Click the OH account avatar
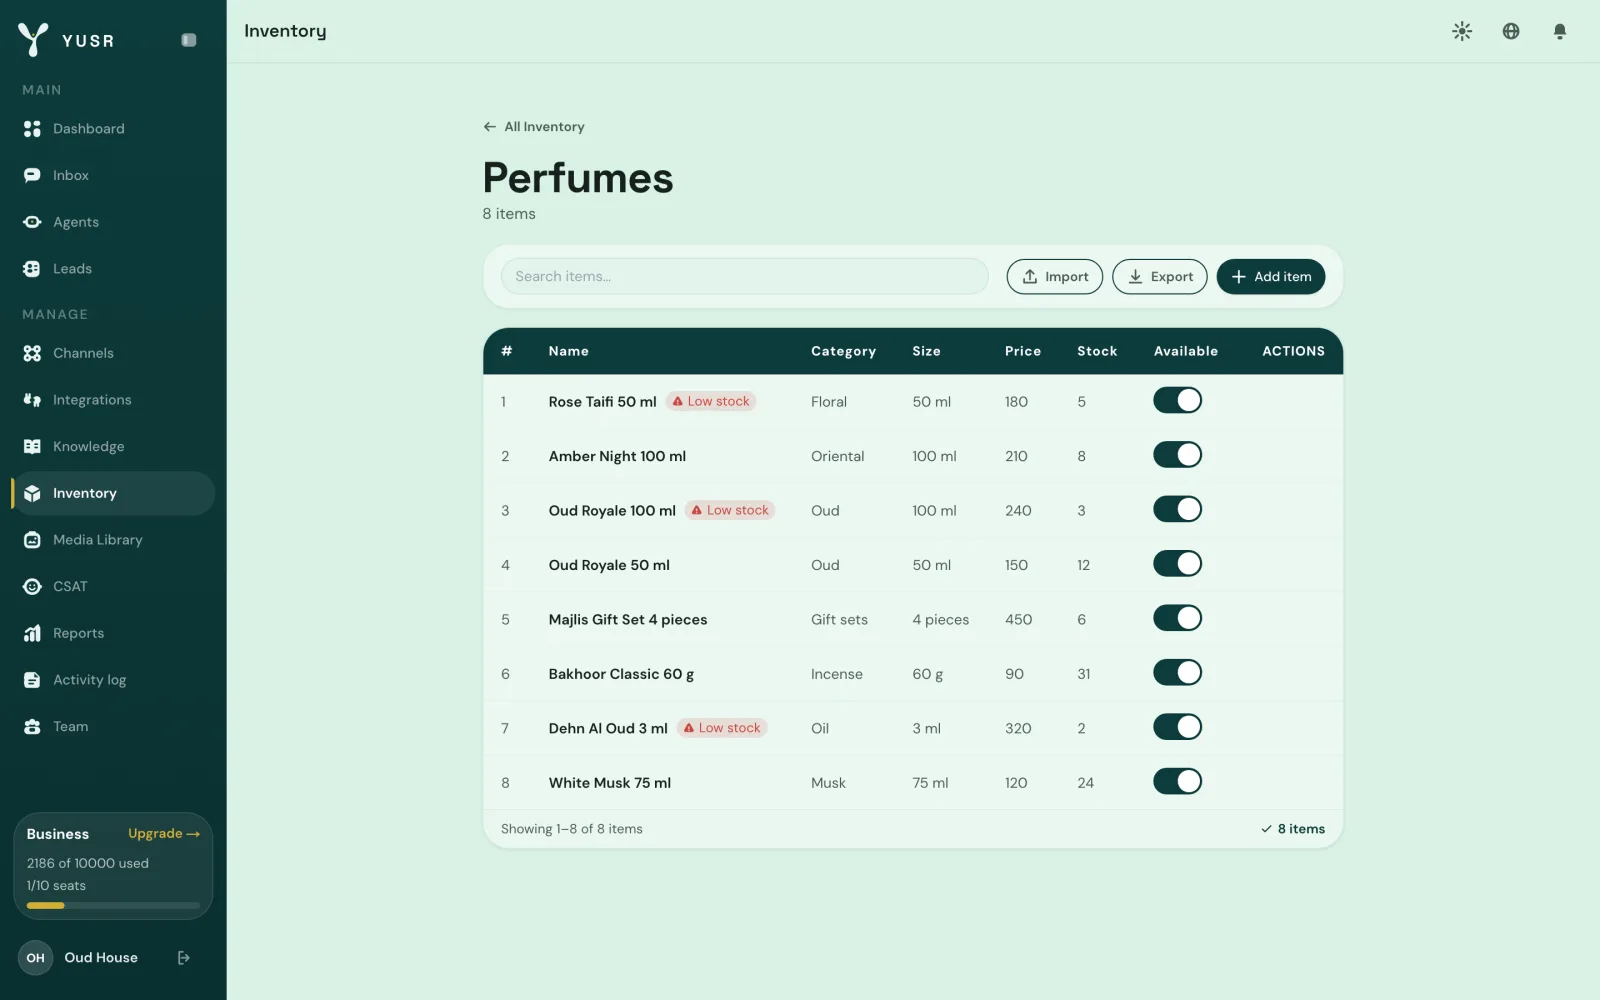The height and width of the screenshot is (1000, 1600). coord(35,958)
